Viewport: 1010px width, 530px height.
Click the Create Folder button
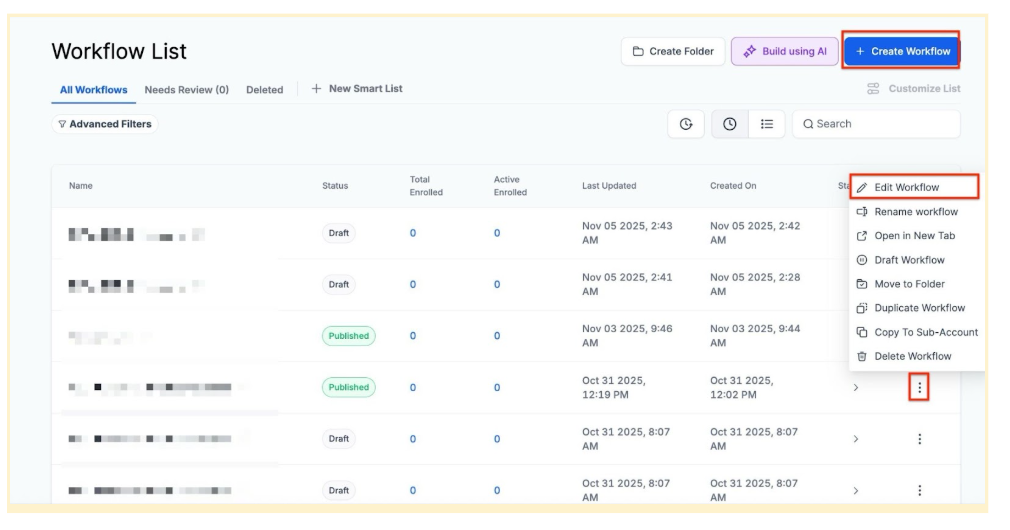coord(673,51)
